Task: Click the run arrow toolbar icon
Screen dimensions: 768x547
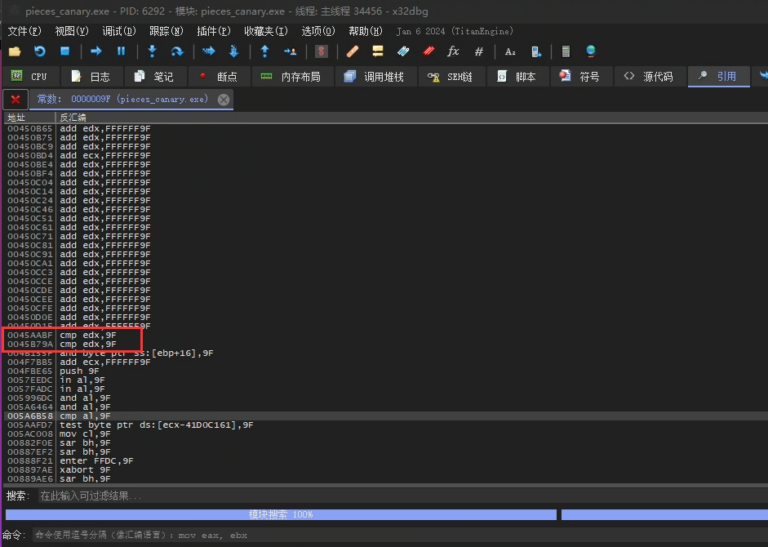Action: [x=96, y=51]
